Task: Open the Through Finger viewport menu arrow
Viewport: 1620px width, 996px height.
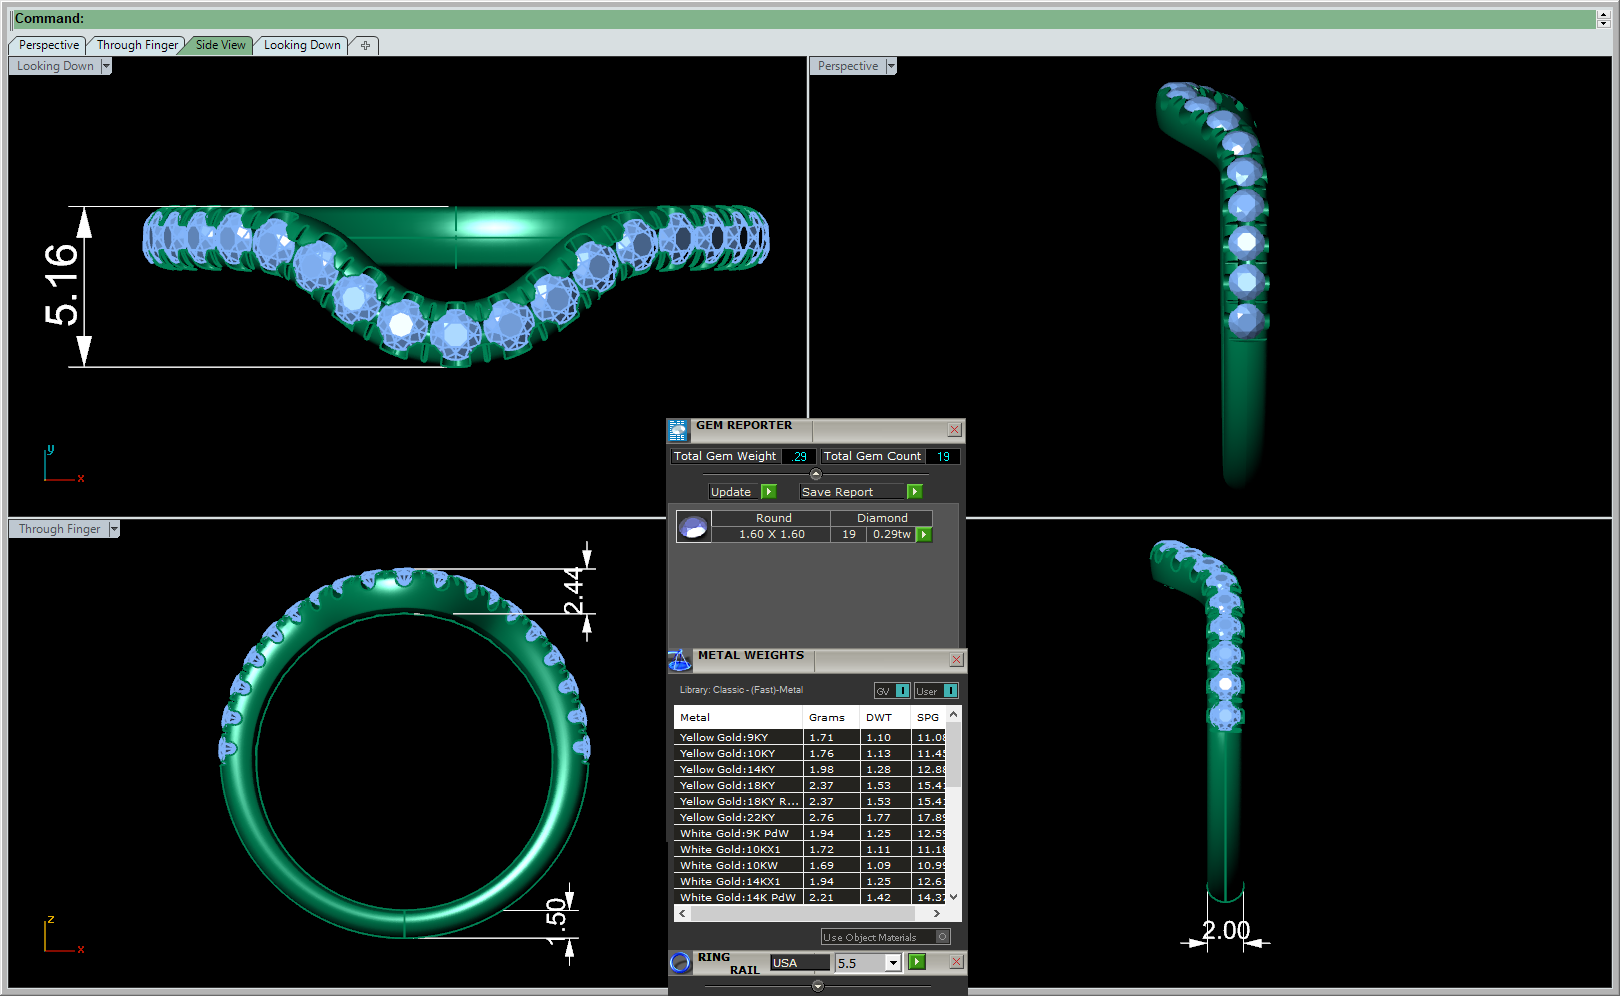Action: 114,529
